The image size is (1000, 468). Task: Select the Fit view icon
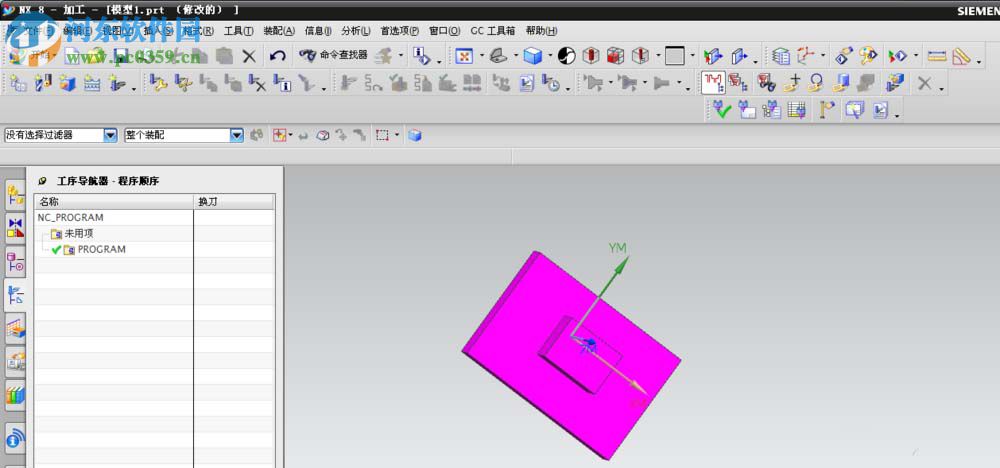tap(464, 56)
